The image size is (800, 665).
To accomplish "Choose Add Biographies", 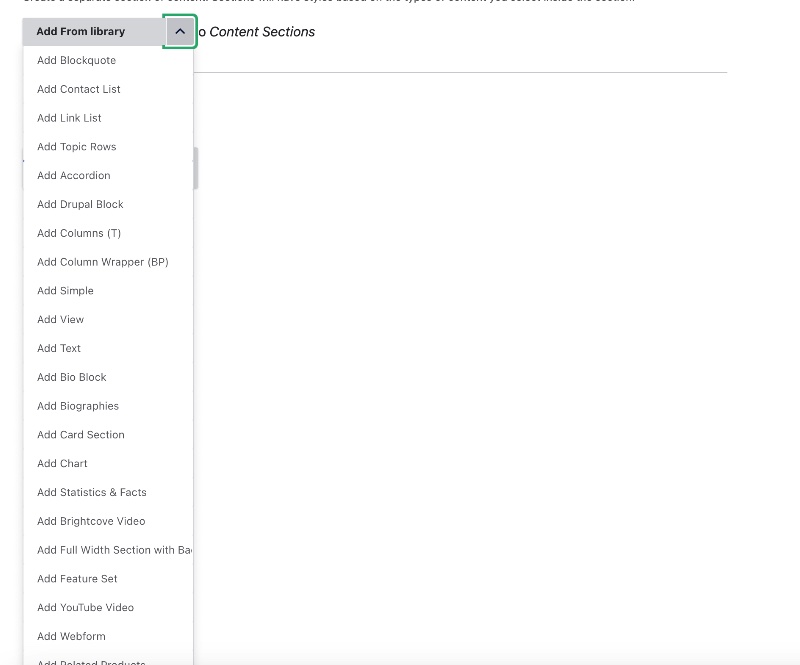I will pos(77,406).
